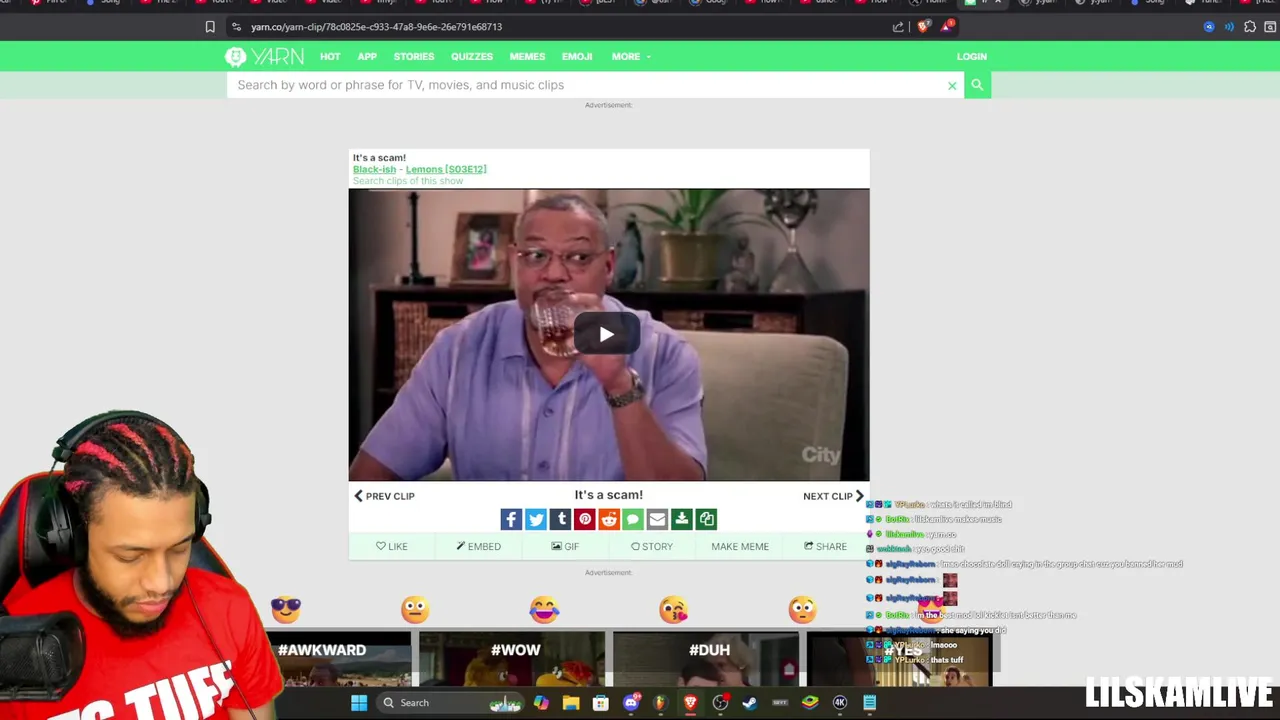
Task: Select the laughing emoji reaction
Action: tap(544, 609)
